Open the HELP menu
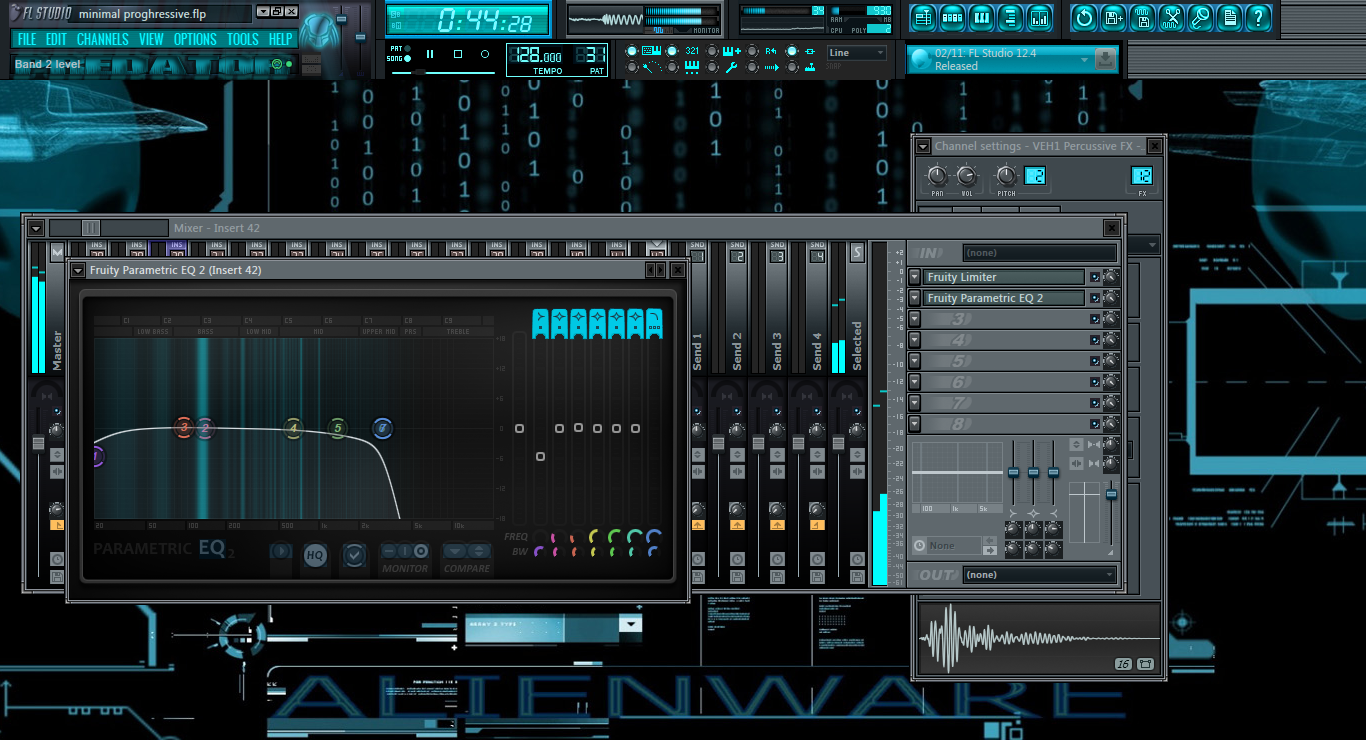The width and height of the screenshot is (1366, 740). click(281, 40)
